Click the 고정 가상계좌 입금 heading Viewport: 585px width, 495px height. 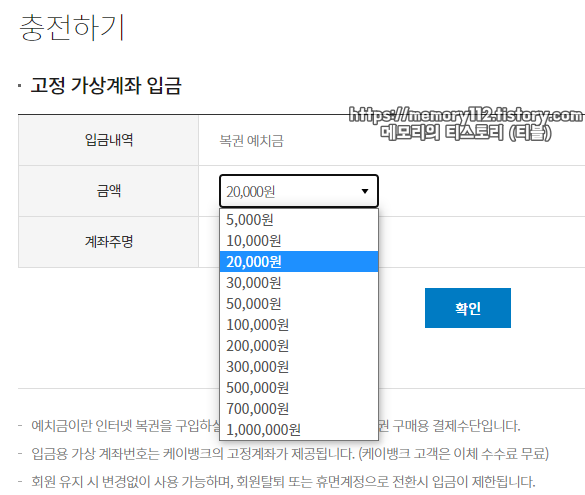coord(106,85)
